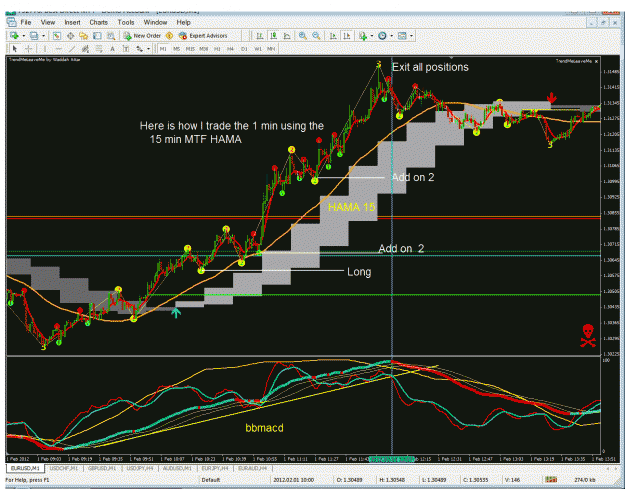Switch to M30 timeframe
The width and height of the screenshot is (625, 489).
[x=204, y=49]
